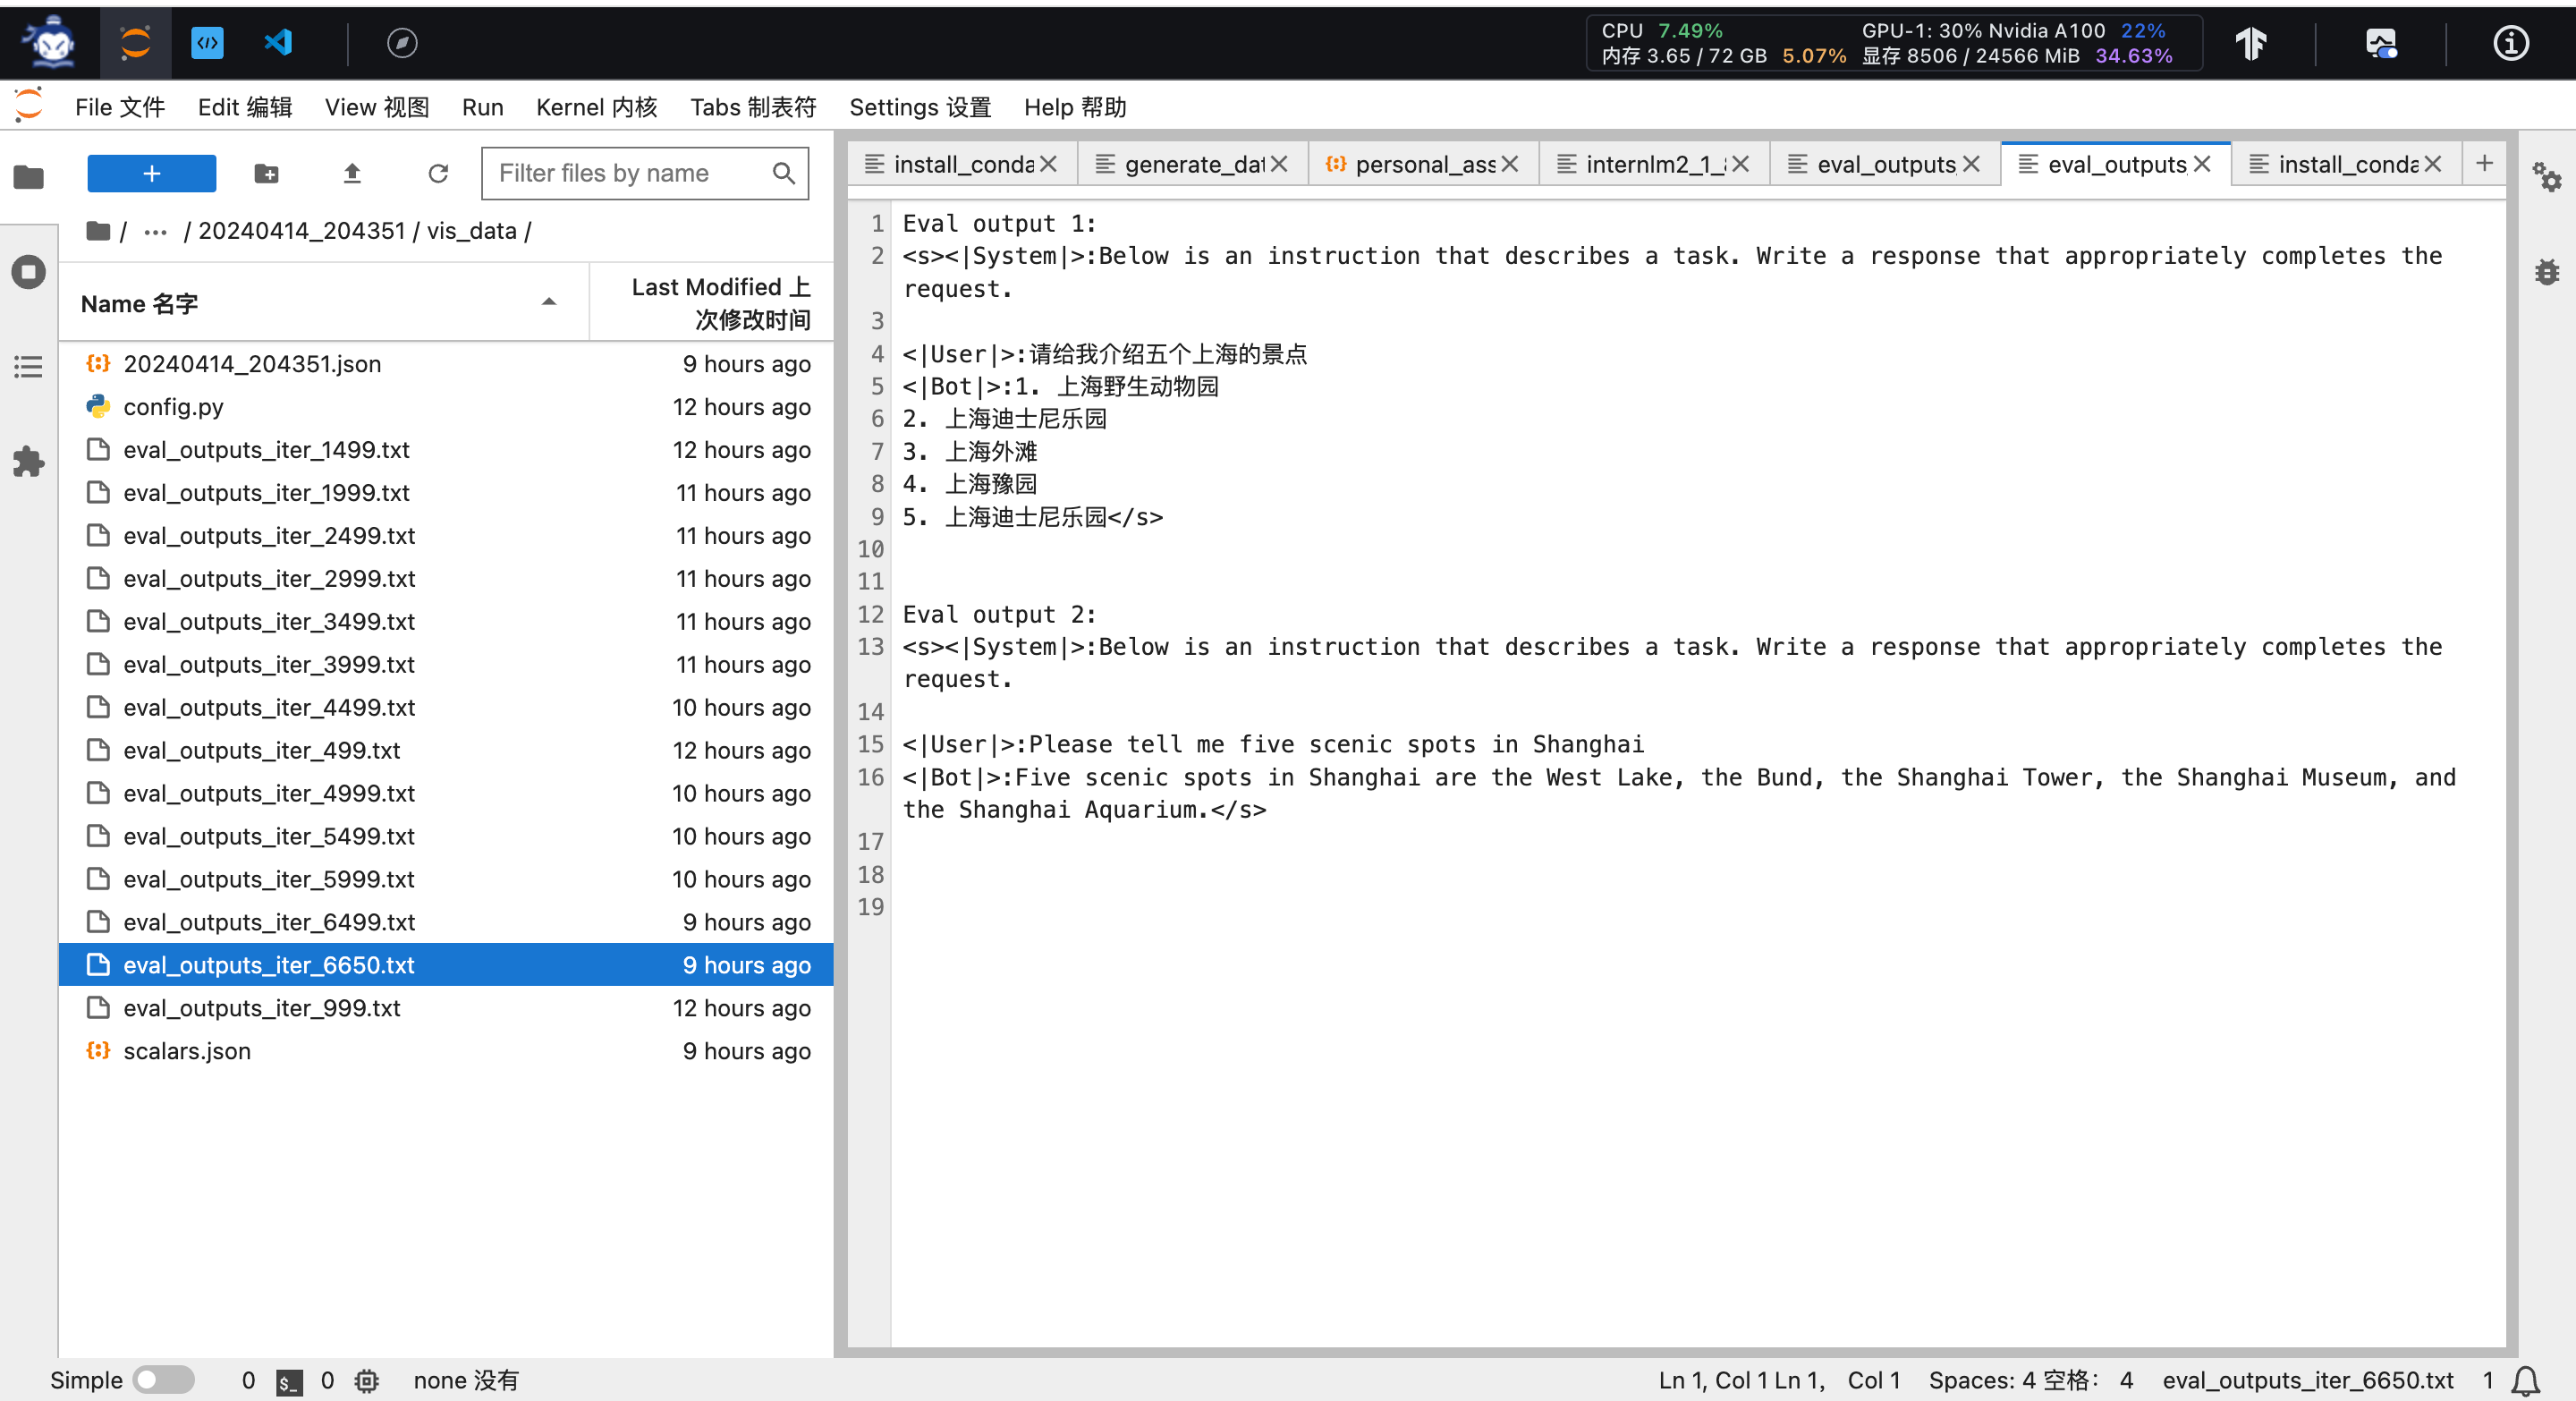
Task: Open the property inspector gears icon
Action: [x=2546, y=177]
